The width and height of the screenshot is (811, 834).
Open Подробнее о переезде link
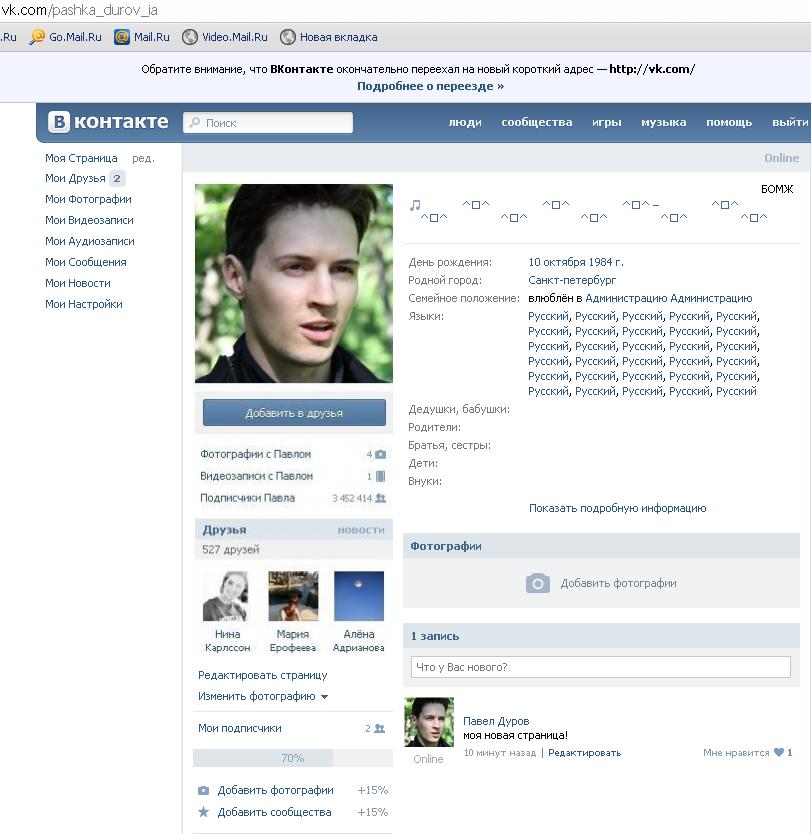point(430,86)
